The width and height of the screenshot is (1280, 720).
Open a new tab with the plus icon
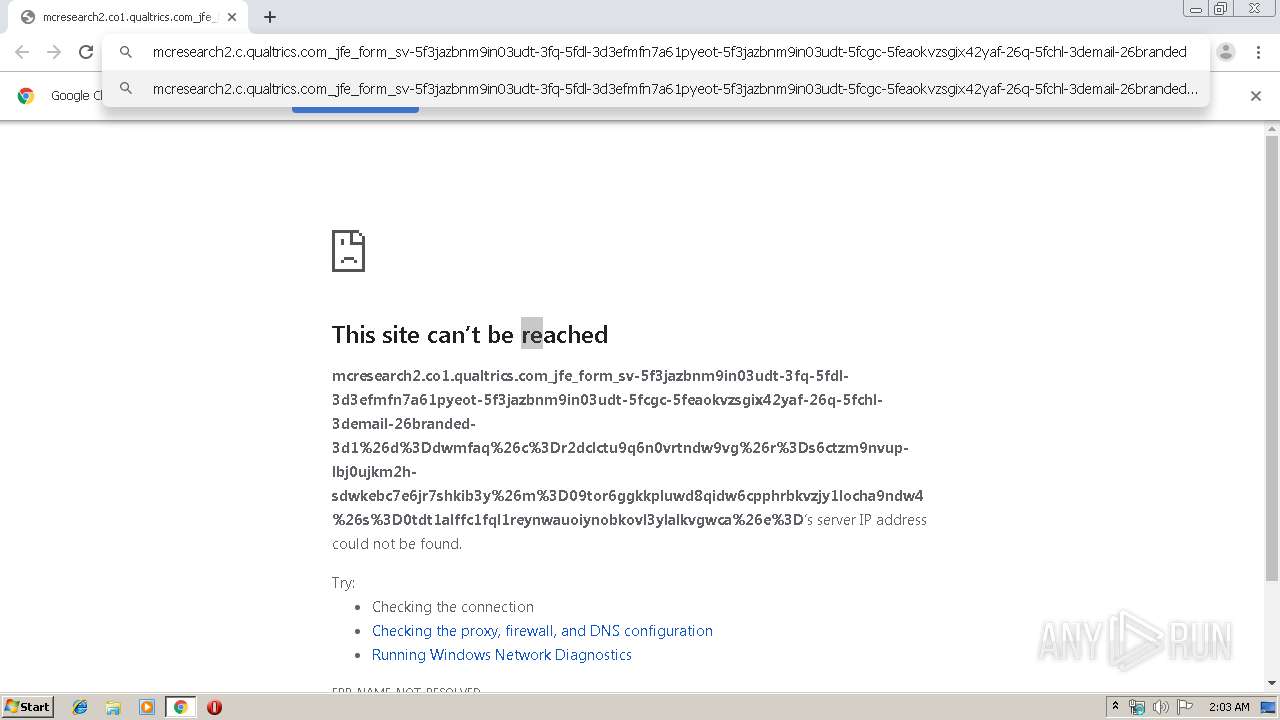(x=270, y=17)
